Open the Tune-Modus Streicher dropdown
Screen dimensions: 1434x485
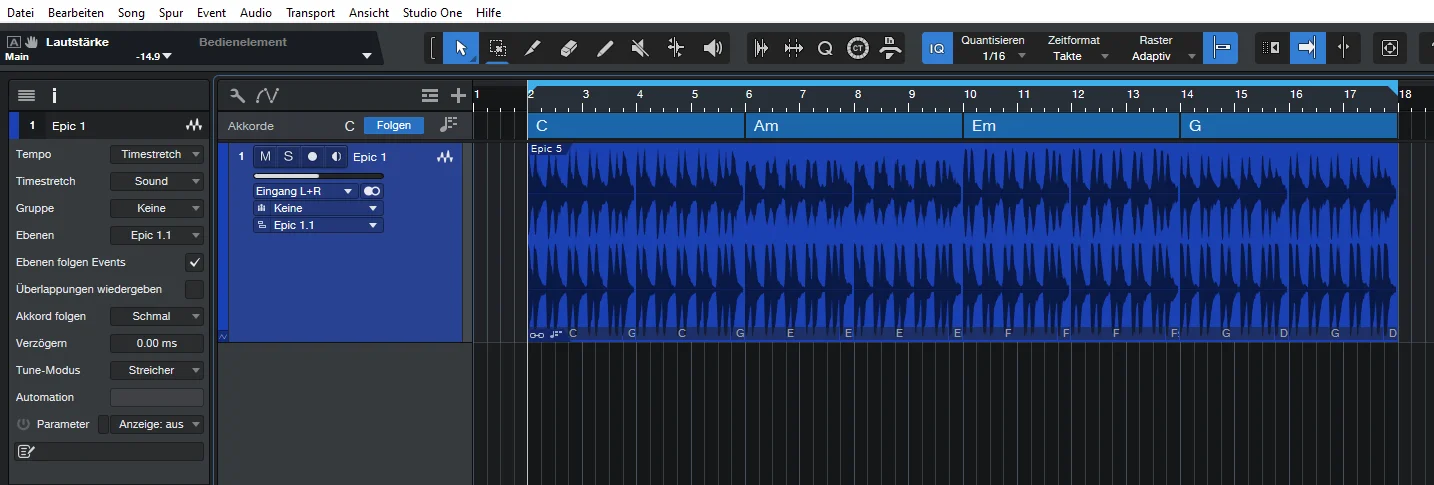(156, 370)
